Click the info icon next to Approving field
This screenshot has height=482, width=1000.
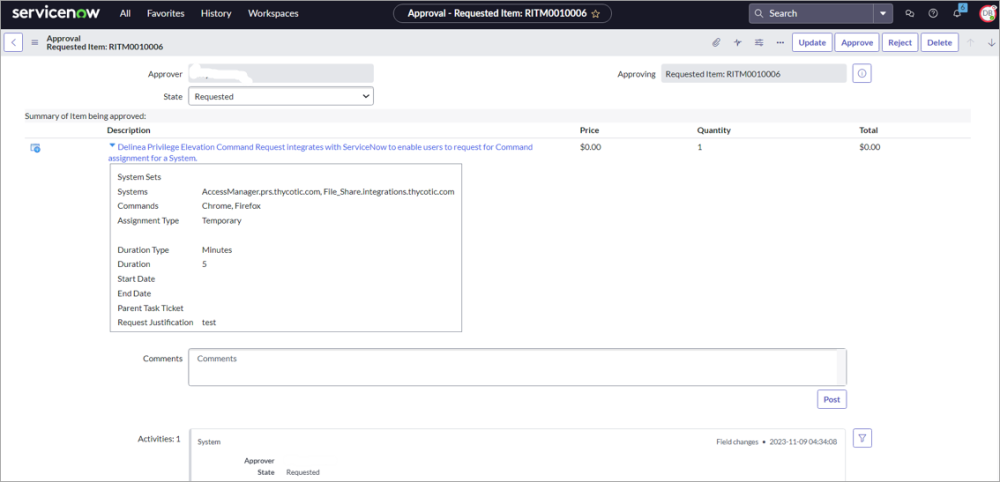[862, 74]
